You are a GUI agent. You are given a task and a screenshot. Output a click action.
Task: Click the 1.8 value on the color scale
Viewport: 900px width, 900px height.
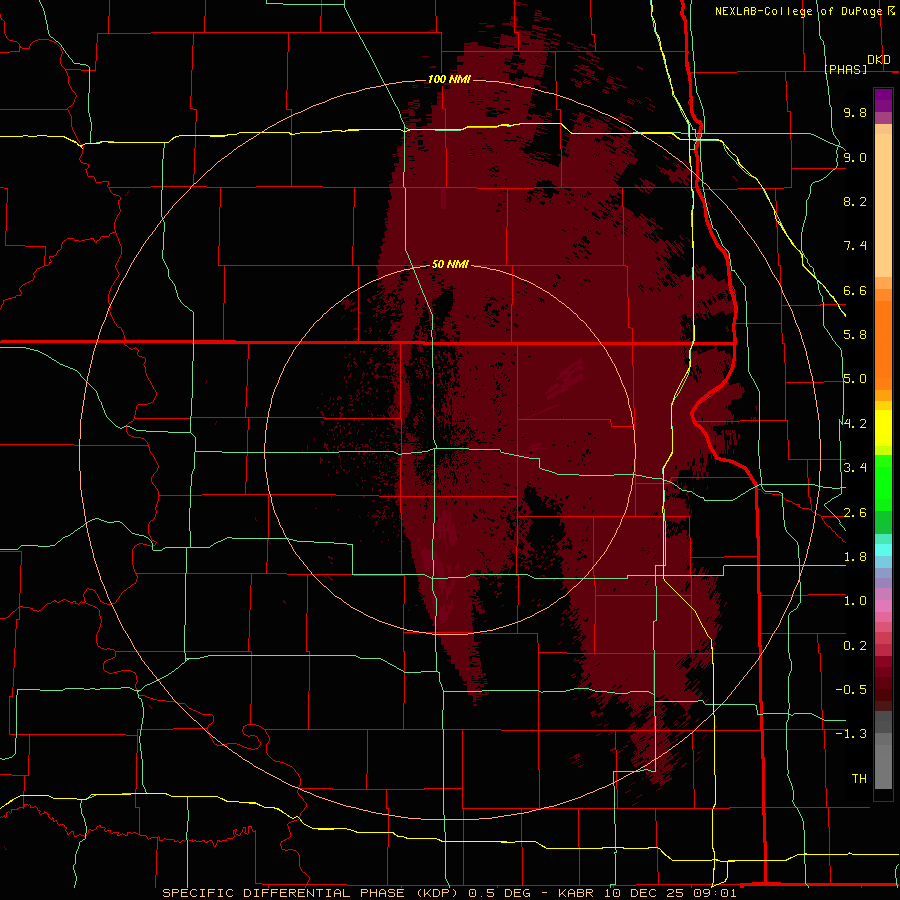click(855, 557)
